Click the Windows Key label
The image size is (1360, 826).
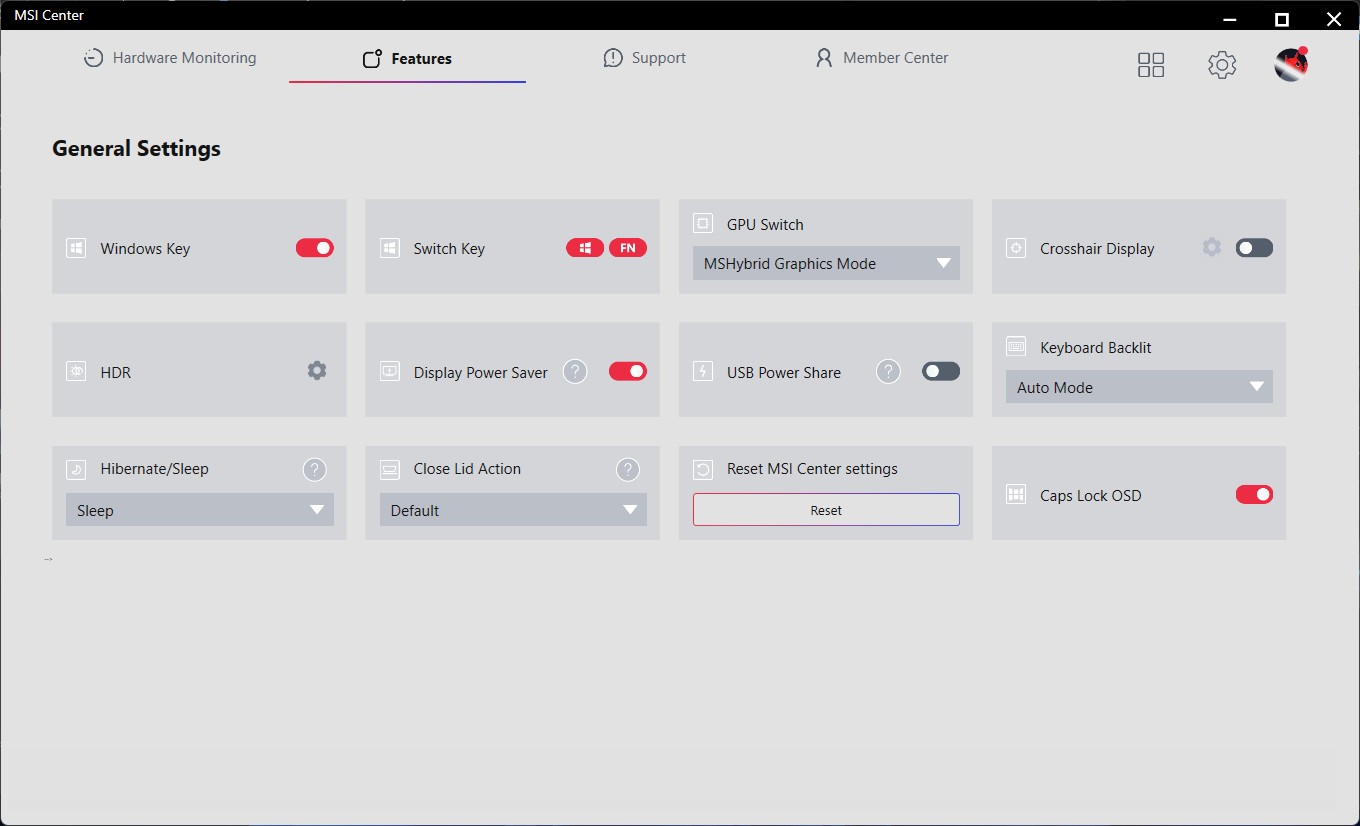145,249
